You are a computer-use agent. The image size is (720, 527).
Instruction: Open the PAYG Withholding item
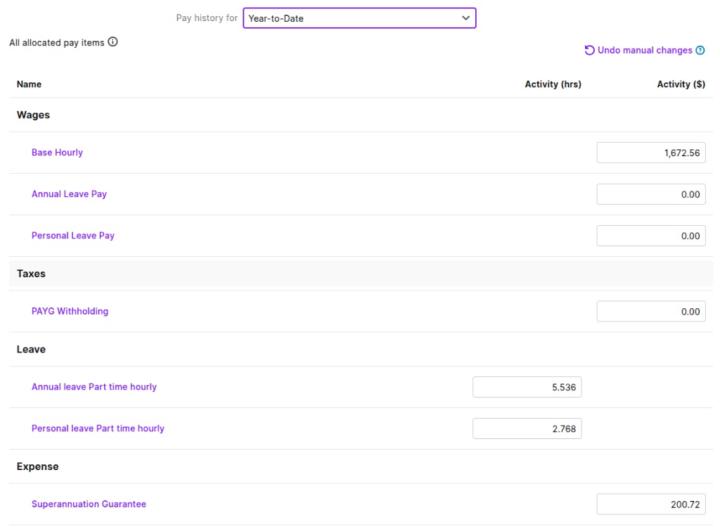(x=70, y=311)
